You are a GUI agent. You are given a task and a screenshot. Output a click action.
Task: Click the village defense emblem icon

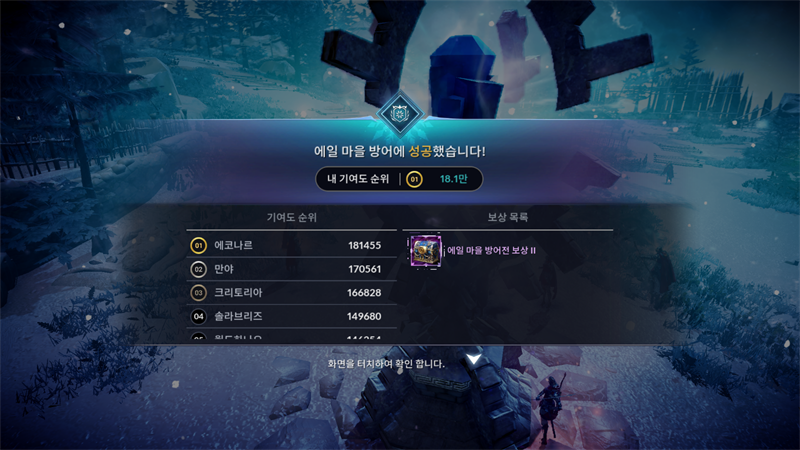[399, 114]
